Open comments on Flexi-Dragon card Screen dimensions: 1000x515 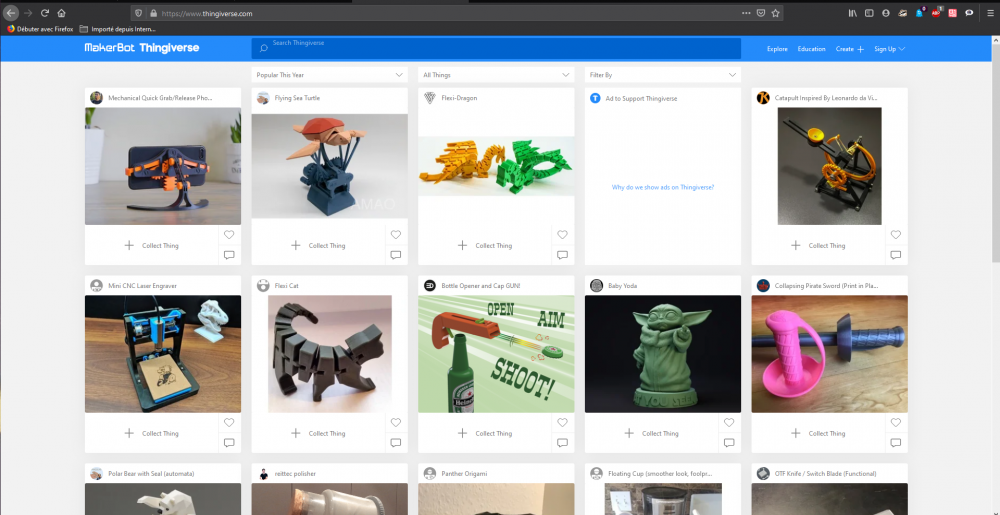coord(562,255)
